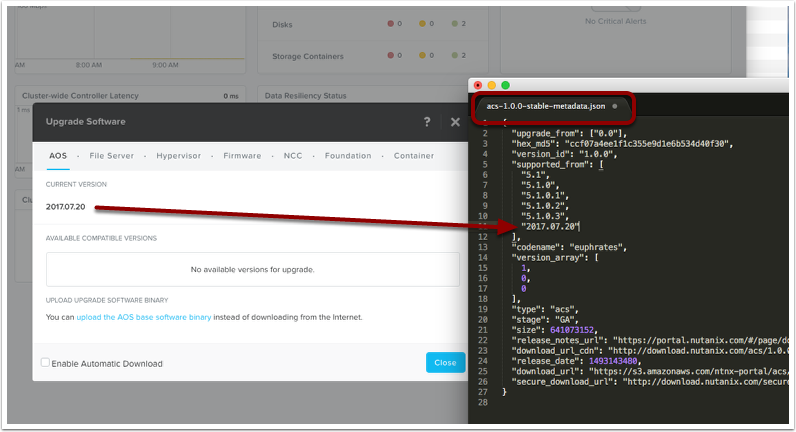796x432 pixels.
Task: Open the Container tab
Action: coord(414,156)
